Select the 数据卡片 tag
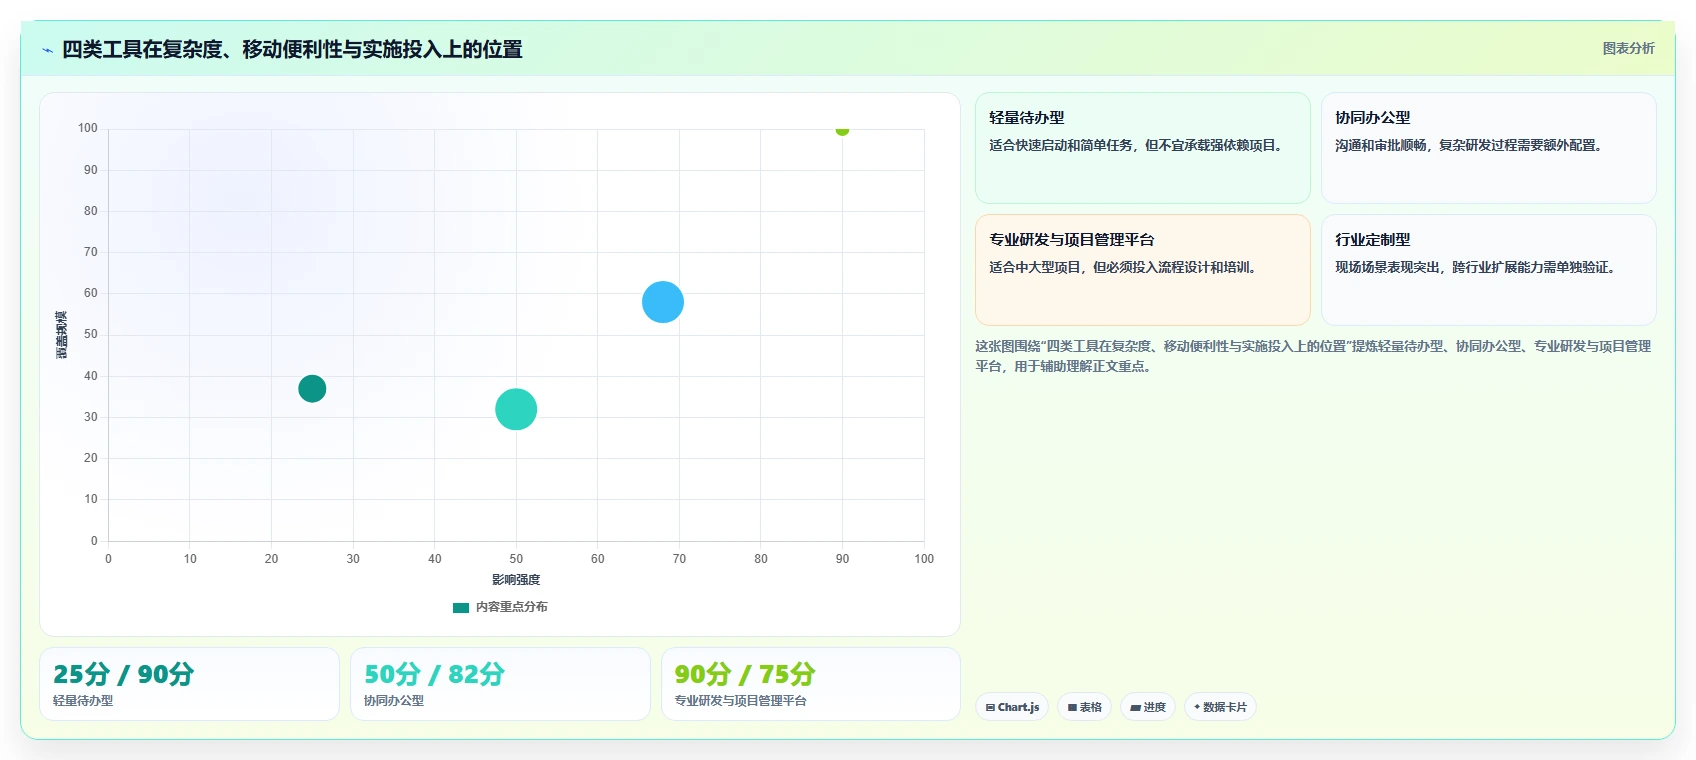Image resolution: width=1696 pixels, height=760 pixels. [x=1220, y=707]
